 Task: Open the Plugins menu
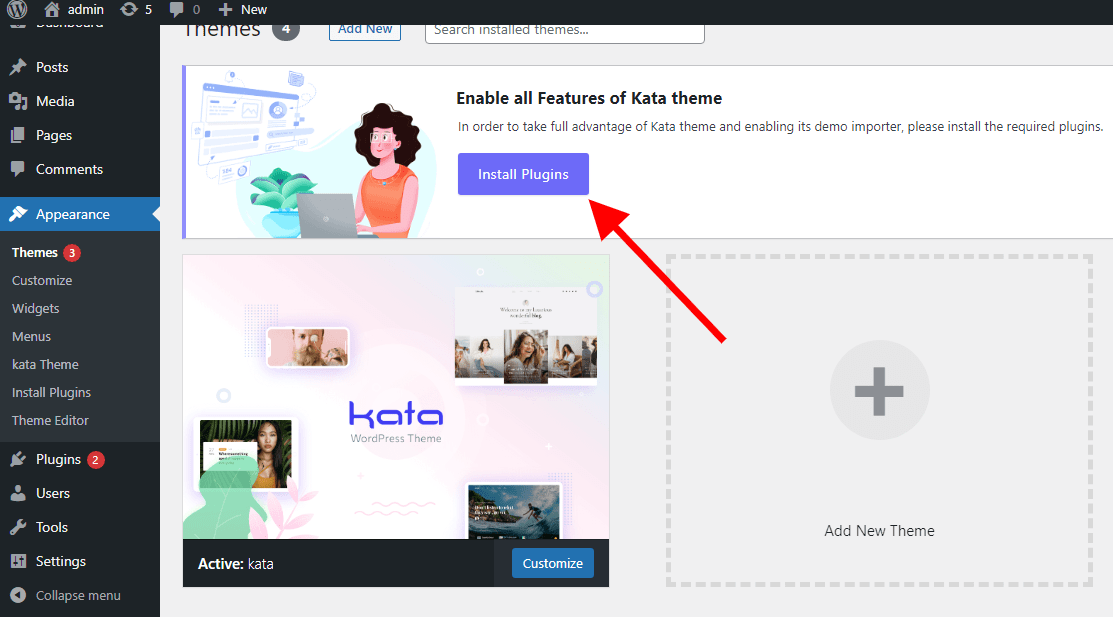click(80, 459)
